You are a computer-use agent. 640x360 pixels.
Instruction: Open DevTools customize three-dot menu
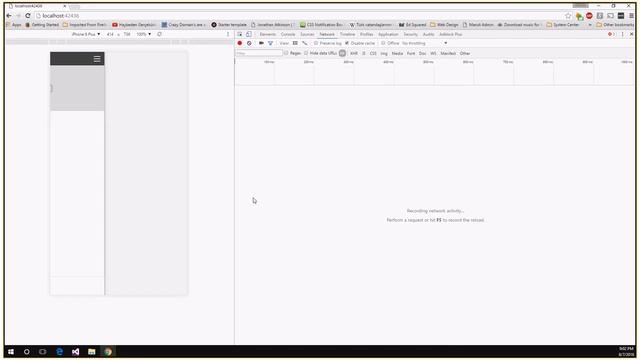(622, 34)
